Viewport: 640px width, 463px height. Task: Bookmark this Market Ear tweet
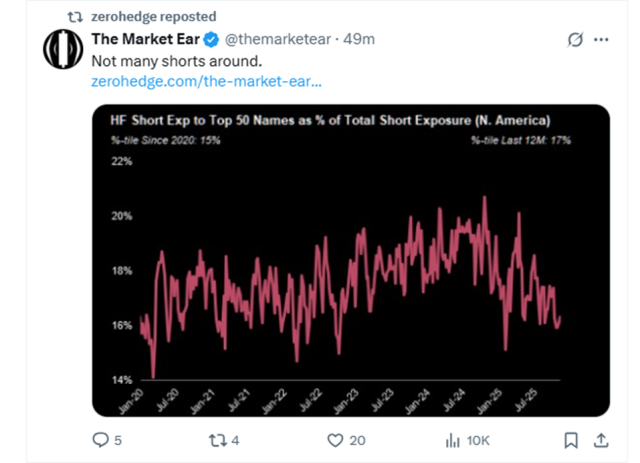coord(571,439)
